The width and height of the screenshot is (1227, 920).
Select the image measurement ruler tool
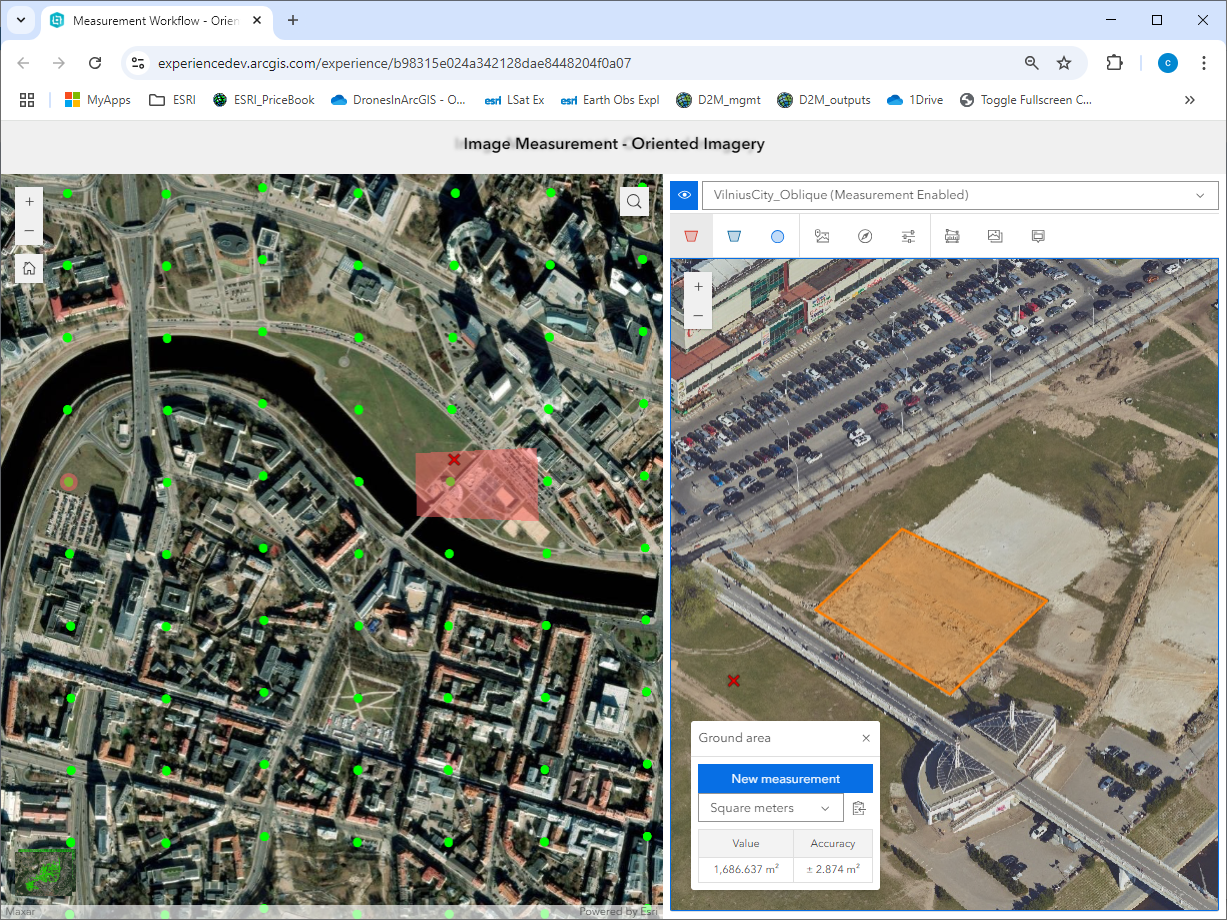[x=952, y=236]
